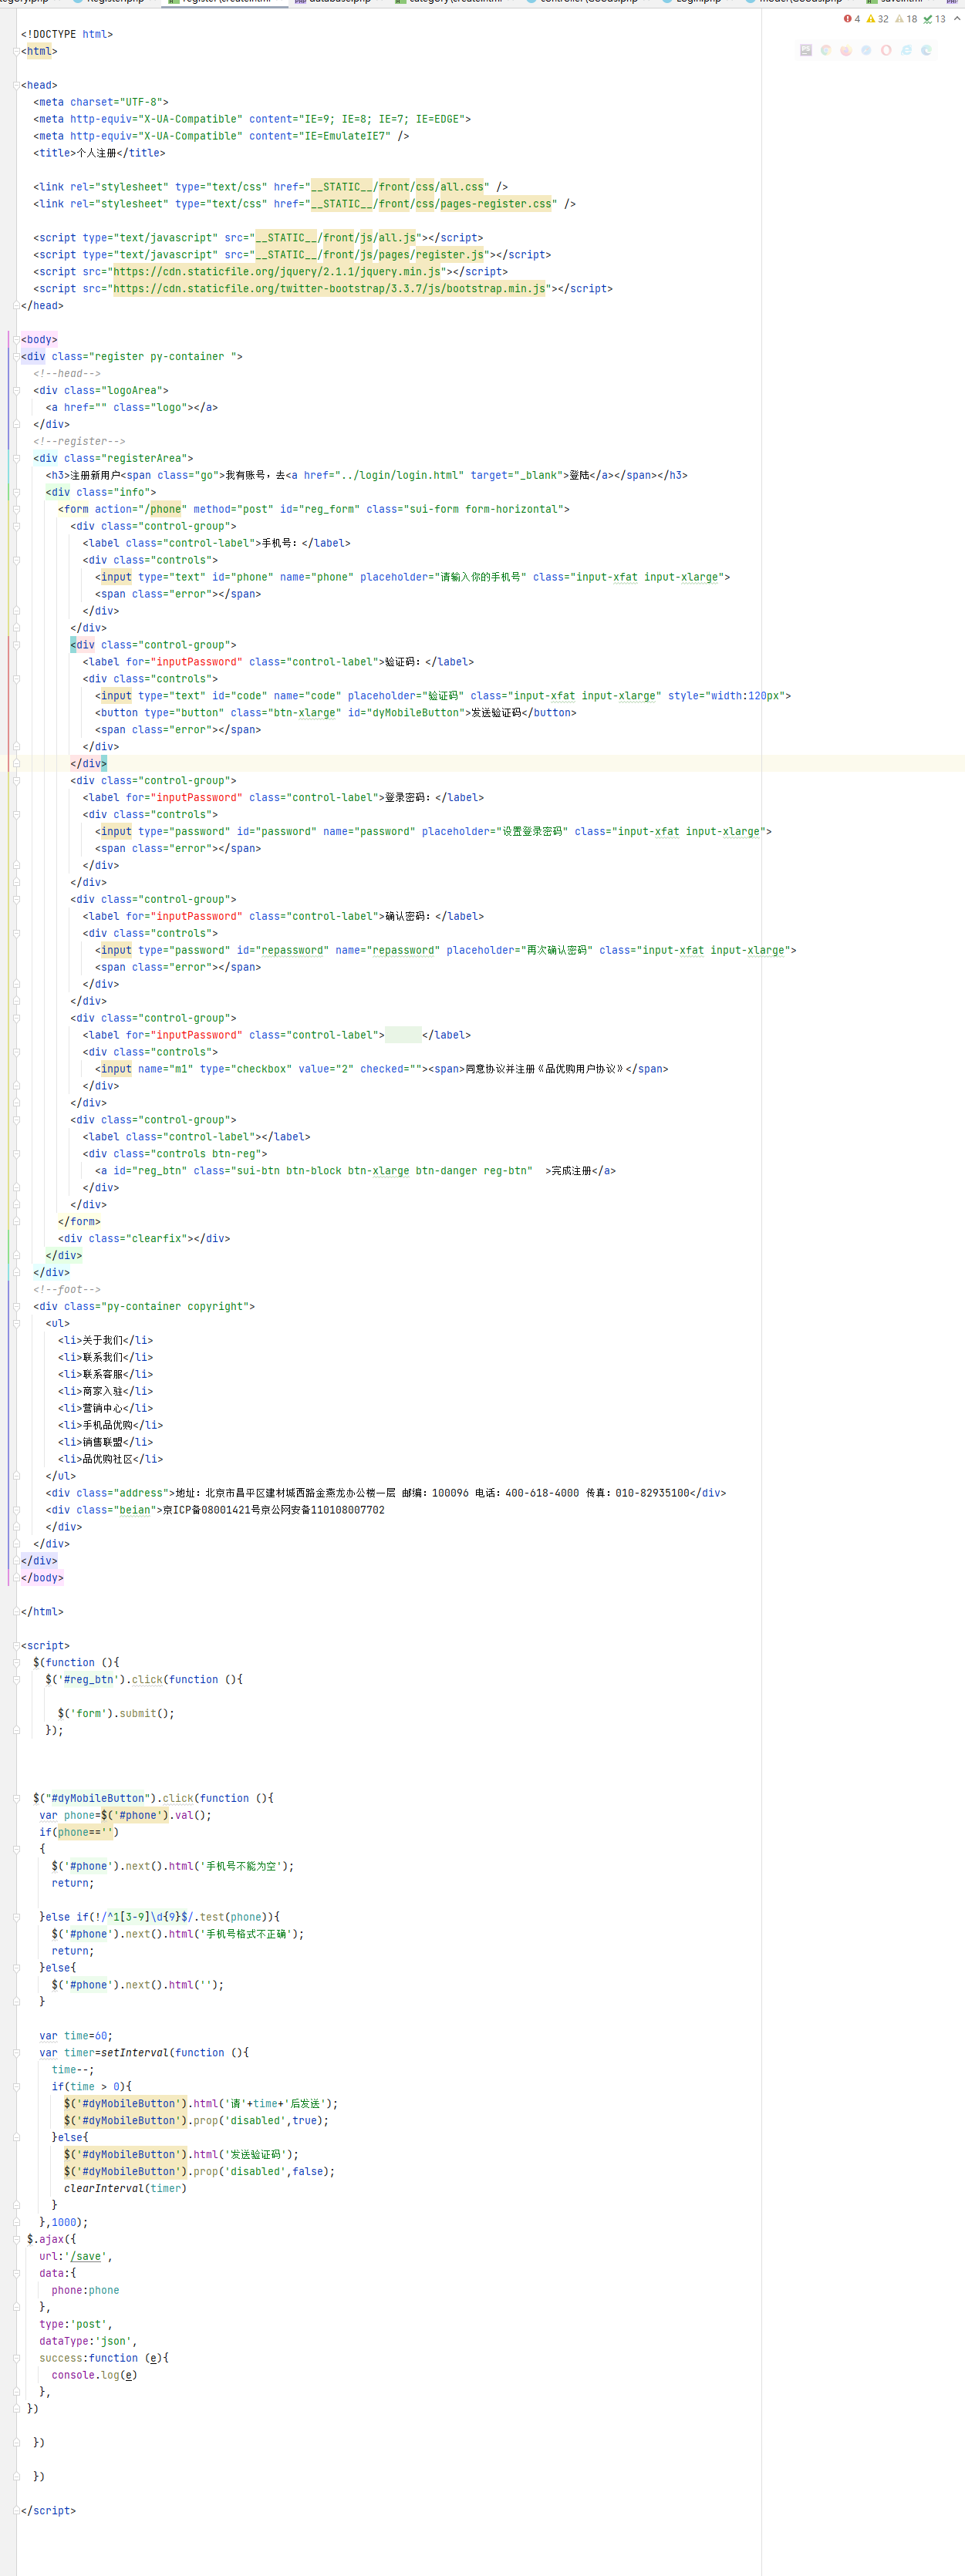Click the clearInterval(timer) line
965x2576 pixels.
125,2189
